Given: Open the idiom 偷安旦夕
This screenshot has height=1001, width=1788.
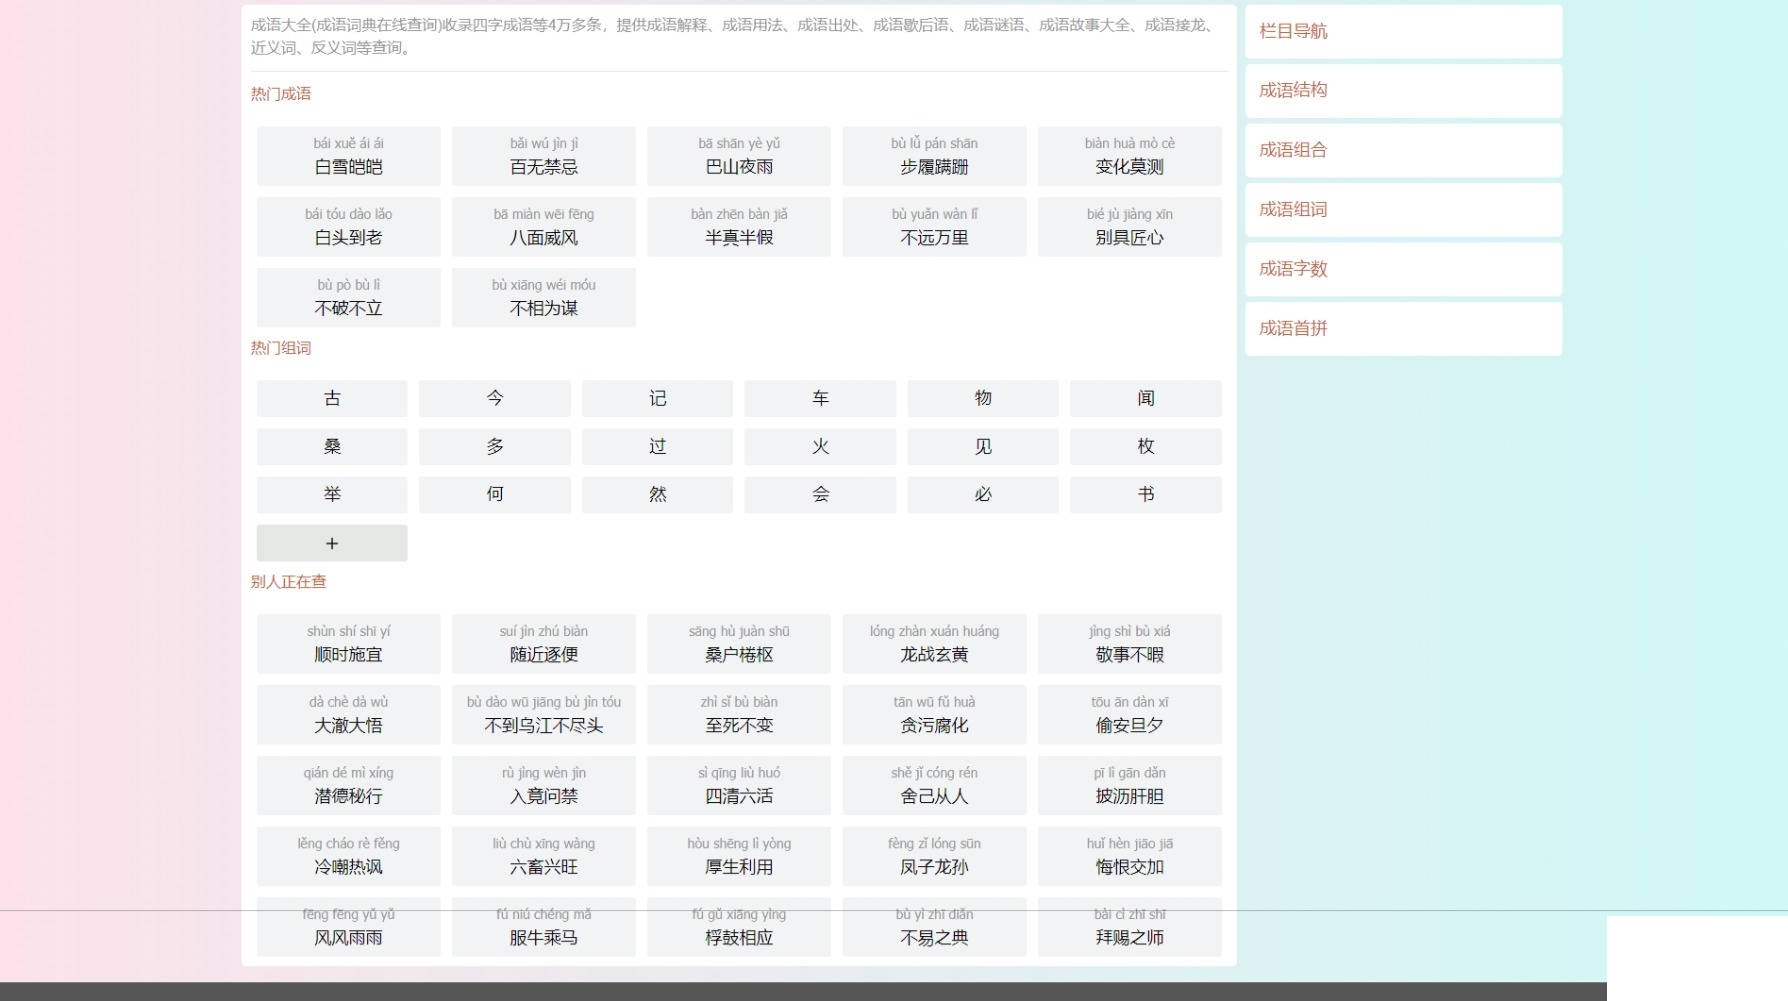Looking at the screenshot, I should coord(1130,715).
